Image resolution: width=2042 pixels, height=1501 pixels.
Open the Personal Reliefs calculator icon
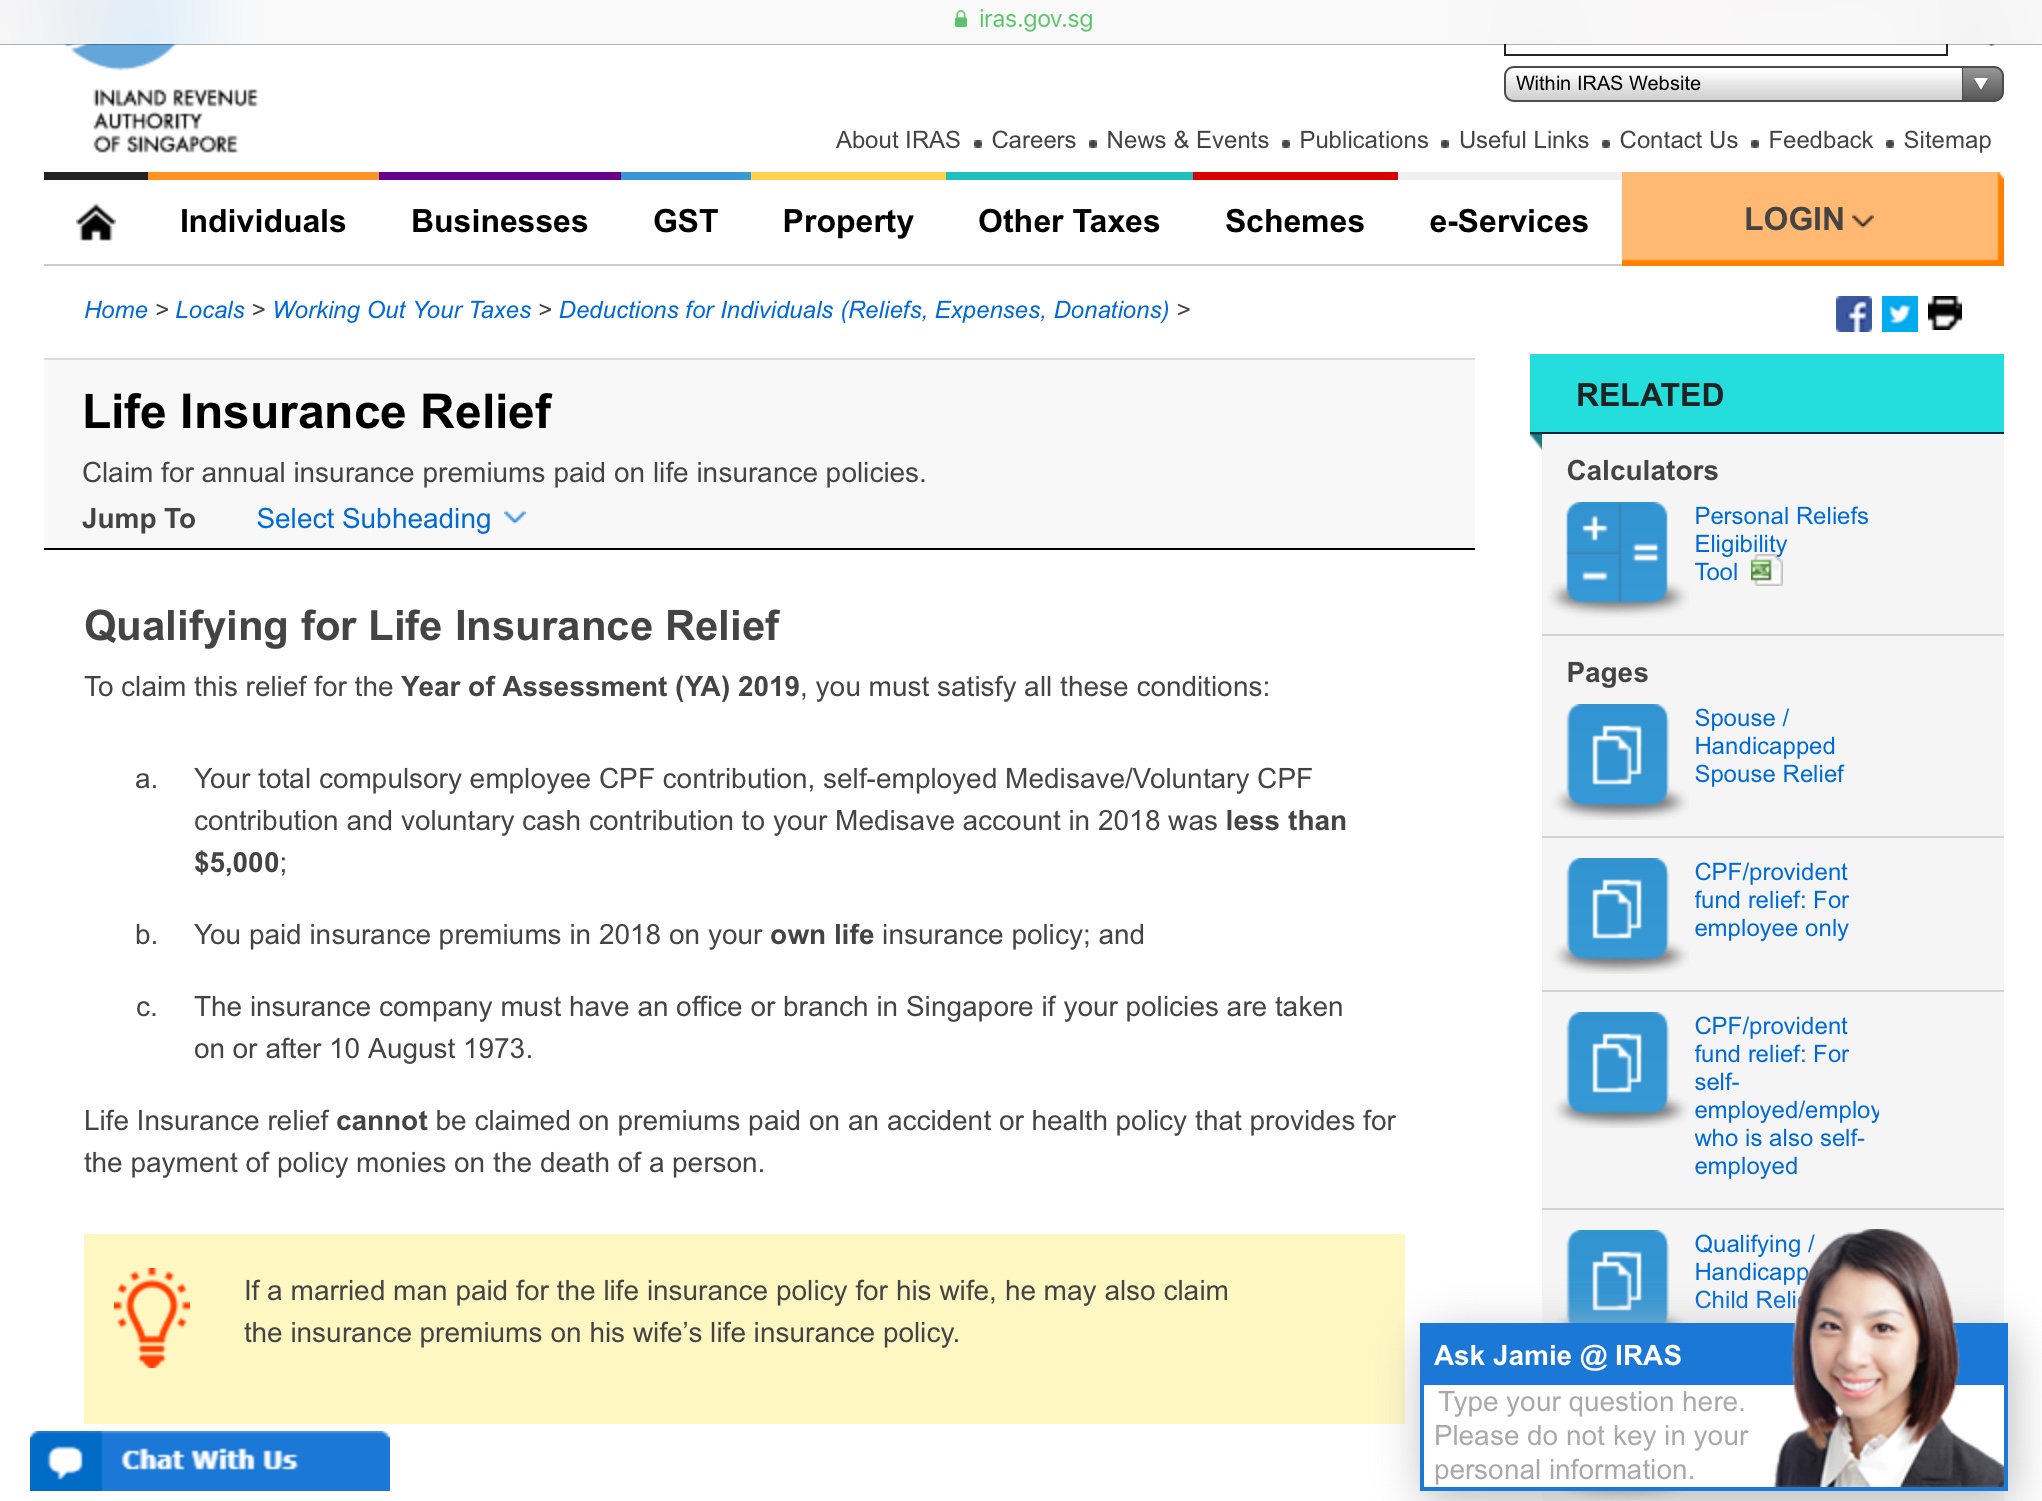pyautogui.click(x=1616, y=552)
